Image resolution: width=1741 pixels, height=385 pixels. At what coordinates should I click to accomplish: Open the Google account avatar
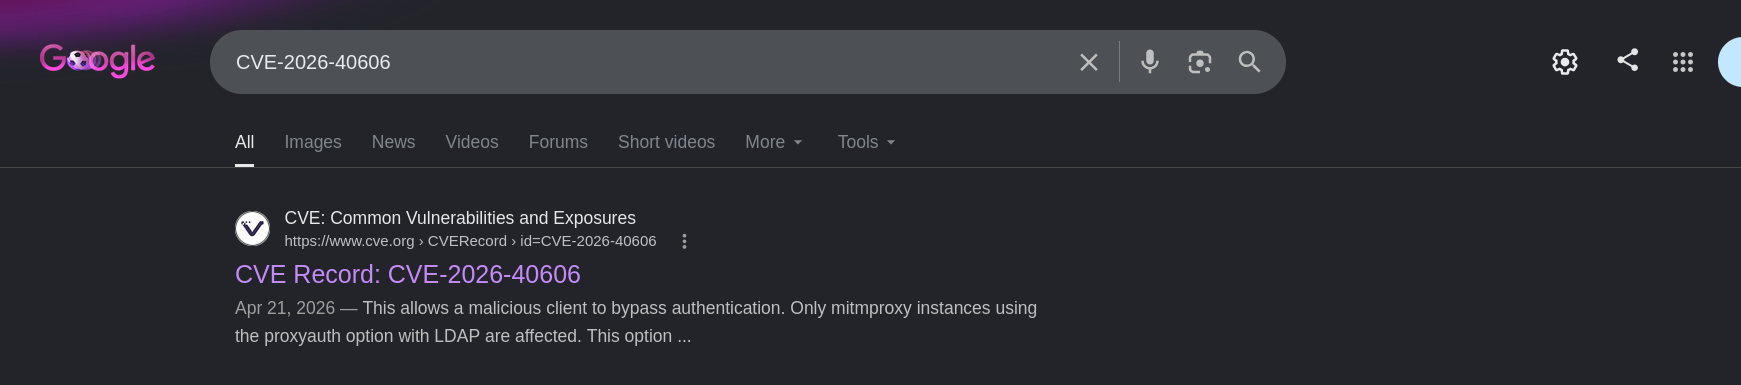pyautogui.click(x=1730, y=62)
